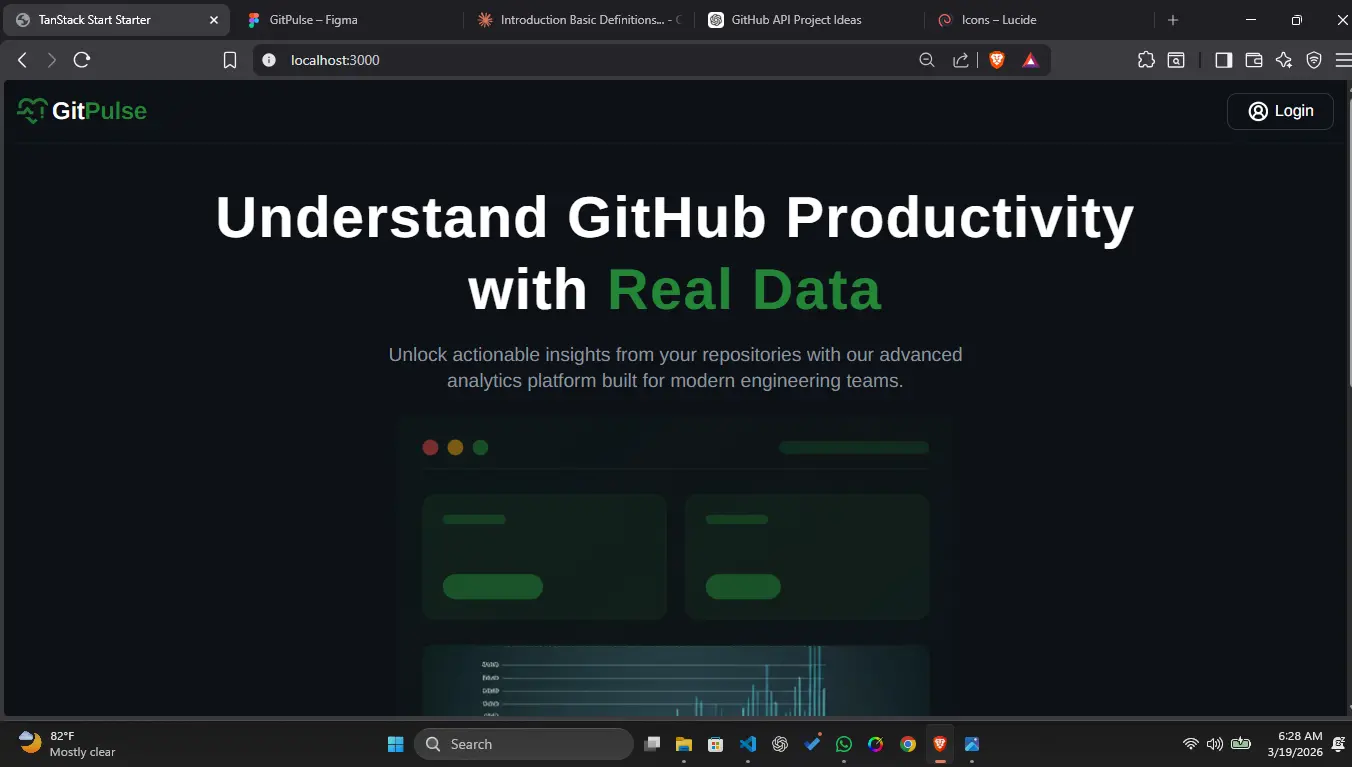Open the Brave Wallet
This screenshot has width=1352, height=767.
pos(1253,59)
